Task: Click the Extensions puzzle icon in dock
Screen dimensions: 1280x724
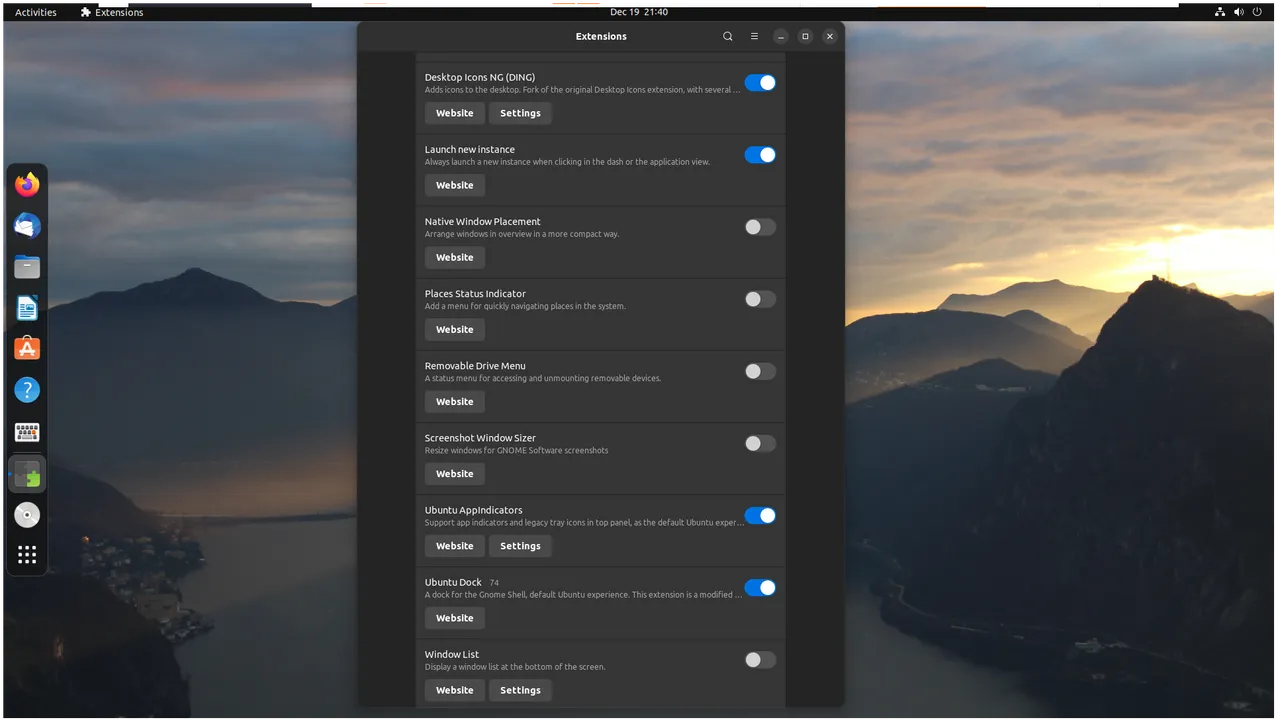Action: click(27, 474)
